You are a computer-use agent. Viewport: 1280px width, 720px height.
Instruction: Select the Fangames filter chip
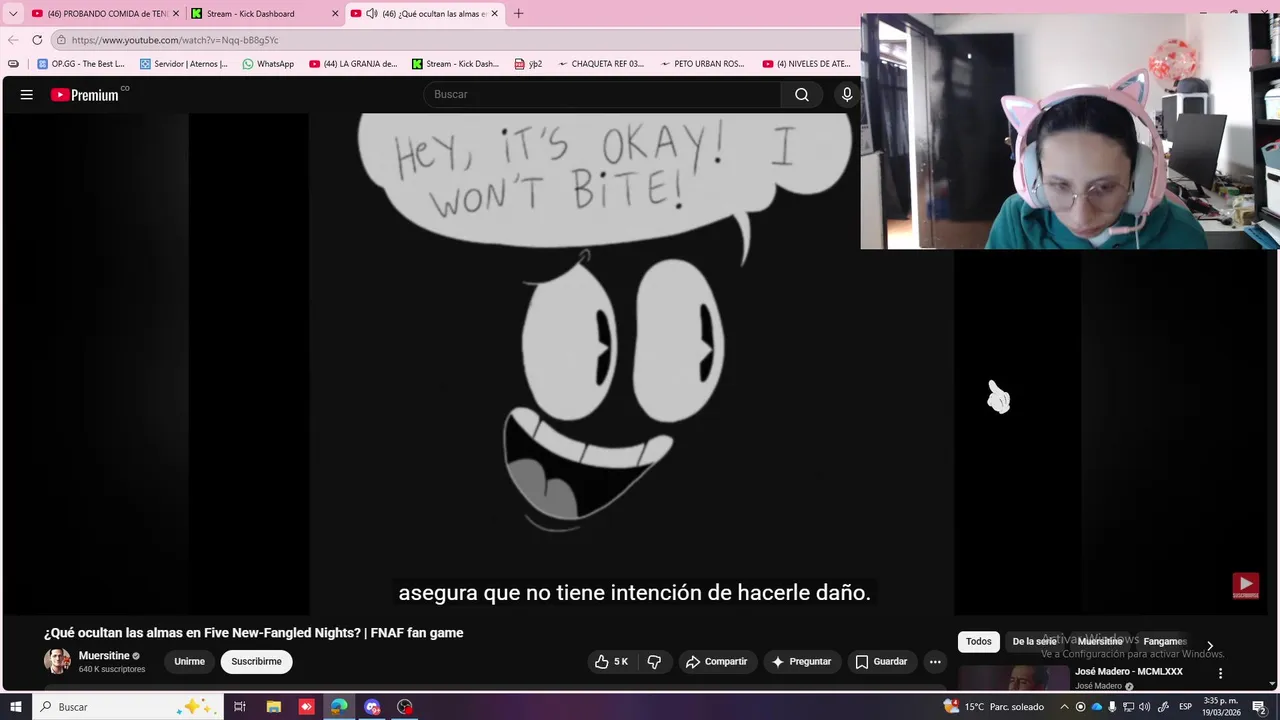[1165, 642]
